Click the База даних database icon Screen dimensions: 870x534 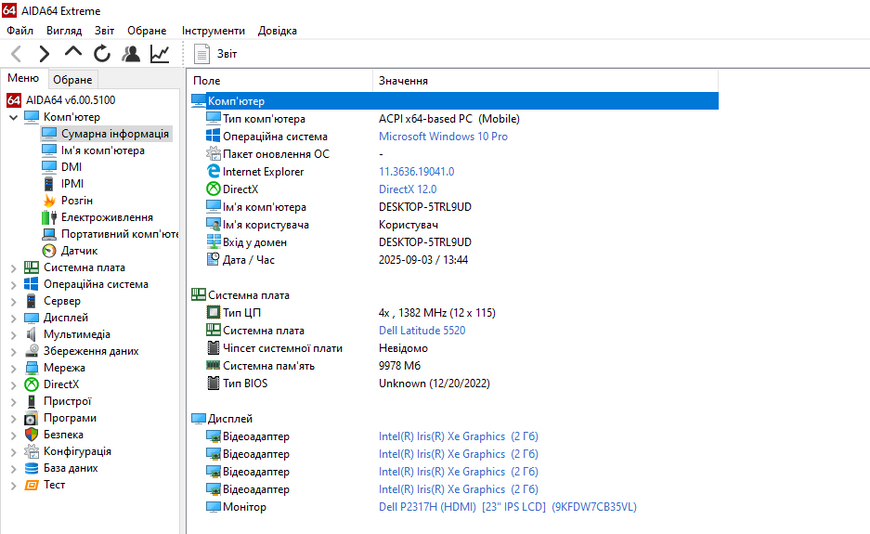point(32,468)
